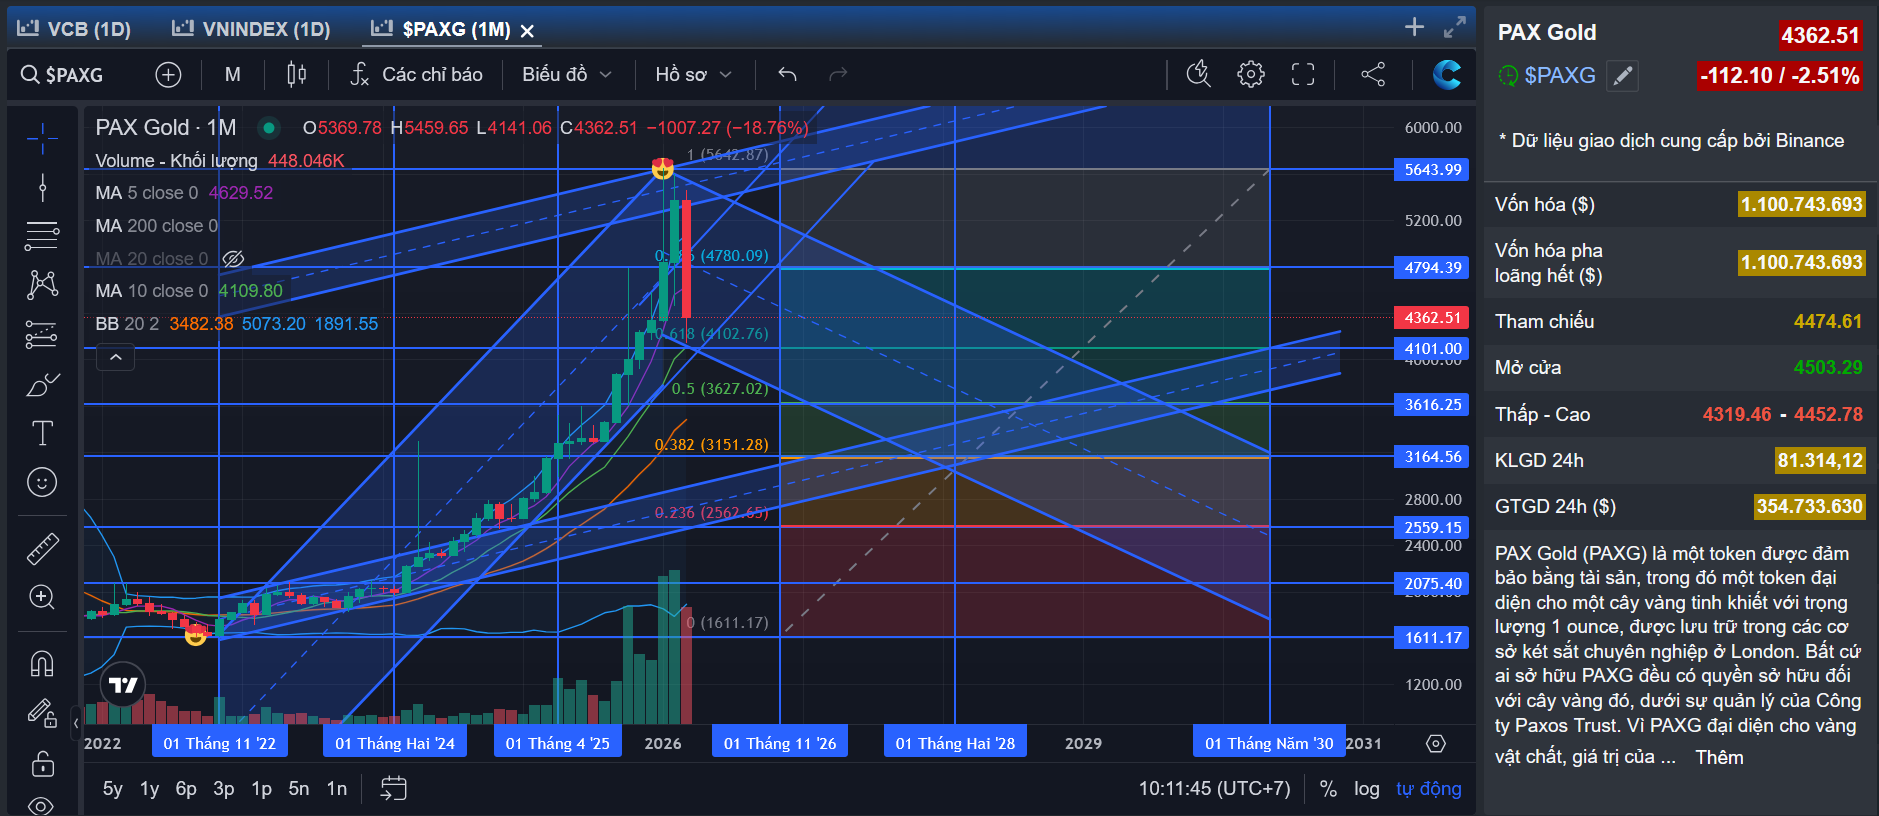Select the crosshair cursor tool

42,138
